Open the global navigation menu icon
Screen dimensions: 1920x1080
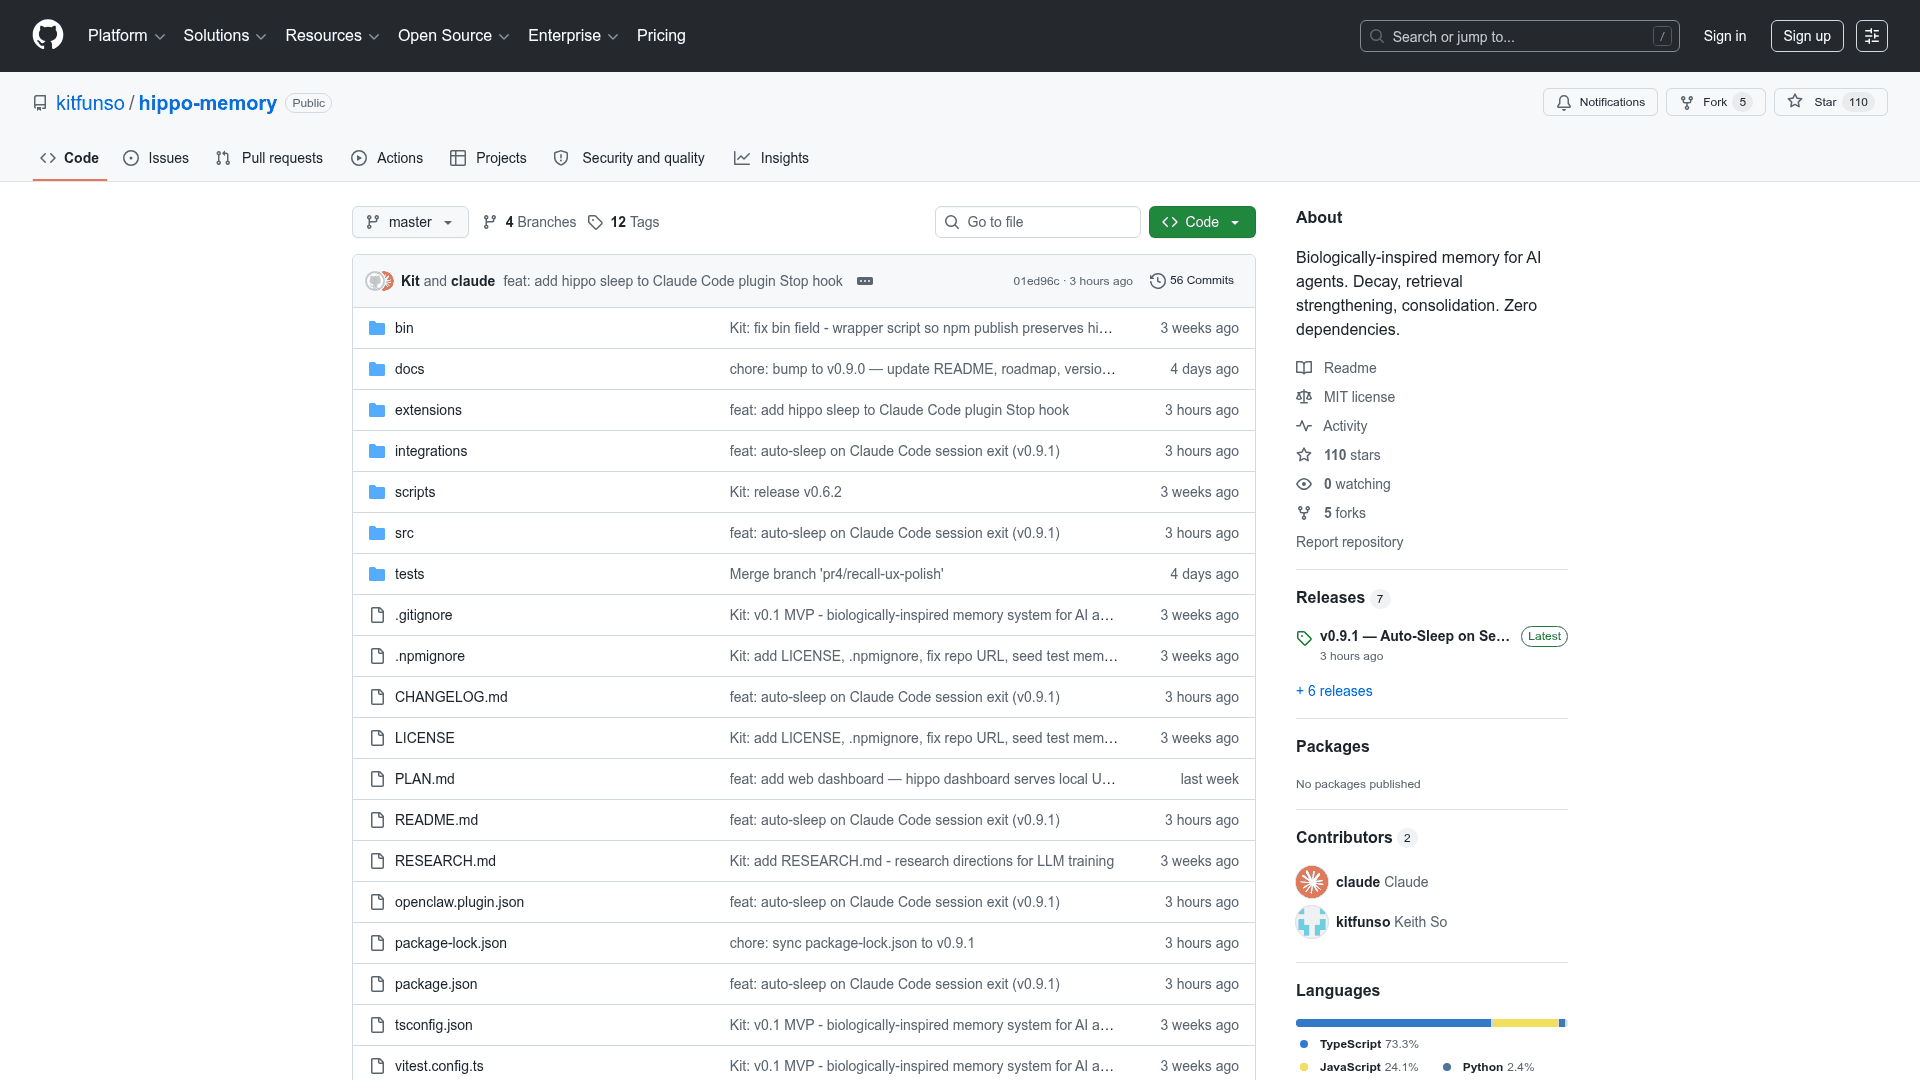(x=1871, y=36)
